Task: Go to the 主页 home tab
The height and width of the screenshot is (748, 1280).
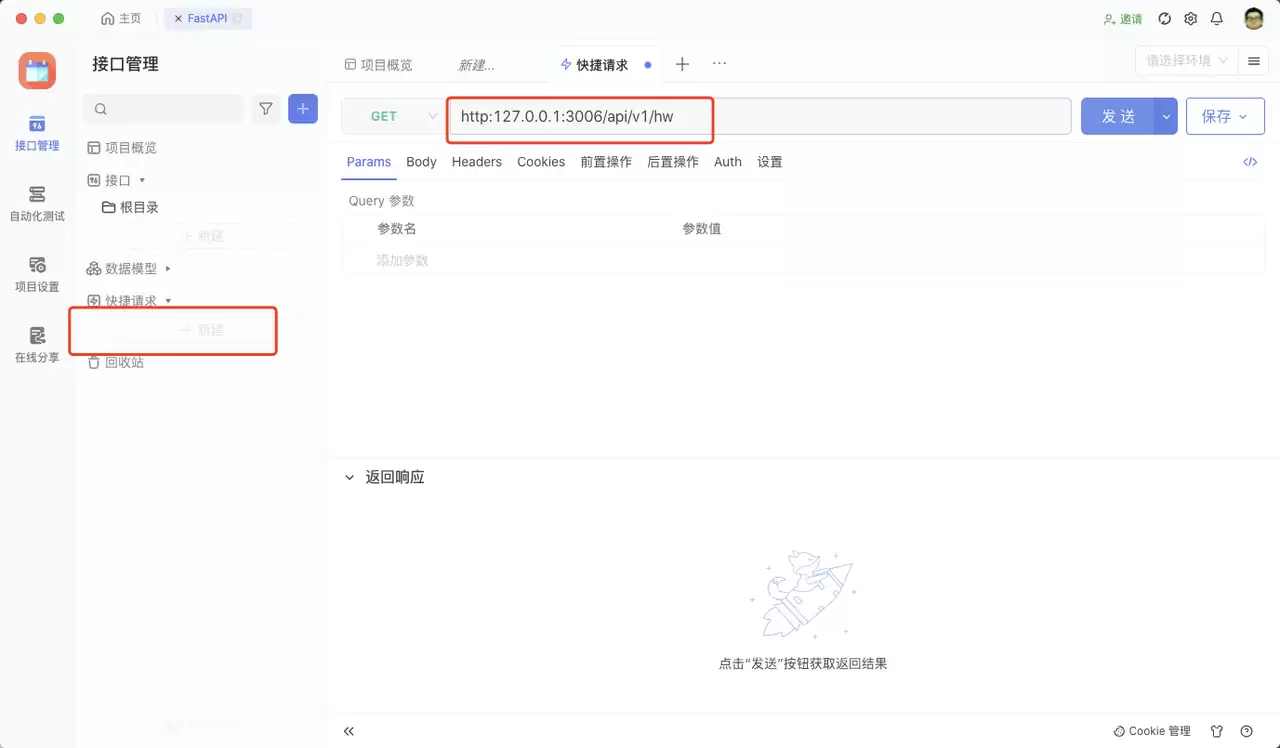Action: (x=121, y=19)
